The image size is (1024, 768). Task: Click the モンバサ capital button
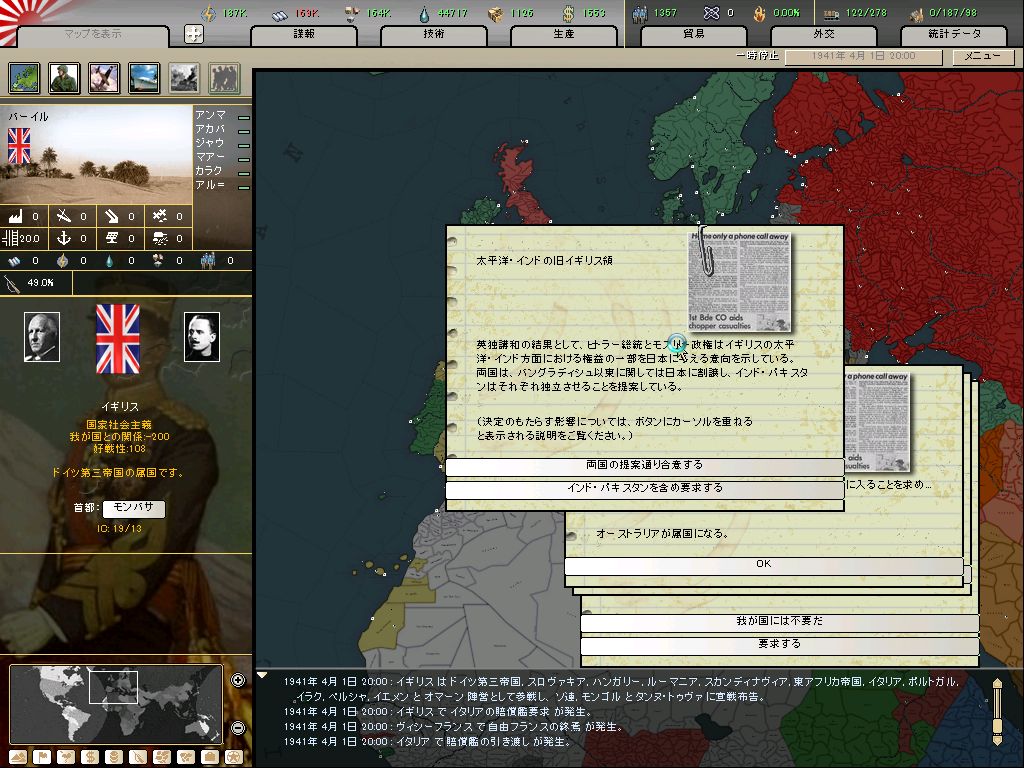[x=134, y=507]
